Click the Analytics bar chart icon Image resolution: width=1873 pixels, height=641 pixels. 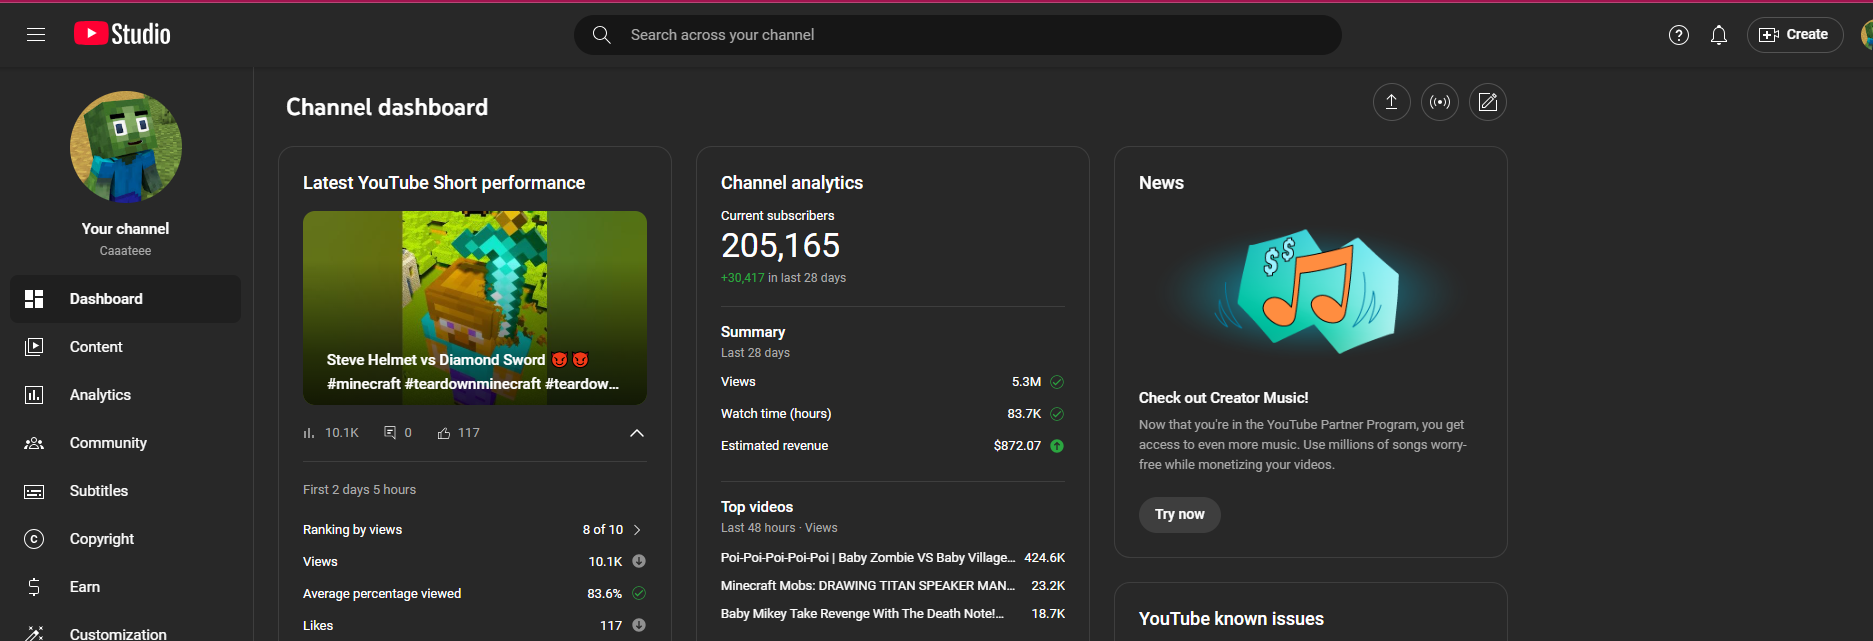[x=34, y=395]
